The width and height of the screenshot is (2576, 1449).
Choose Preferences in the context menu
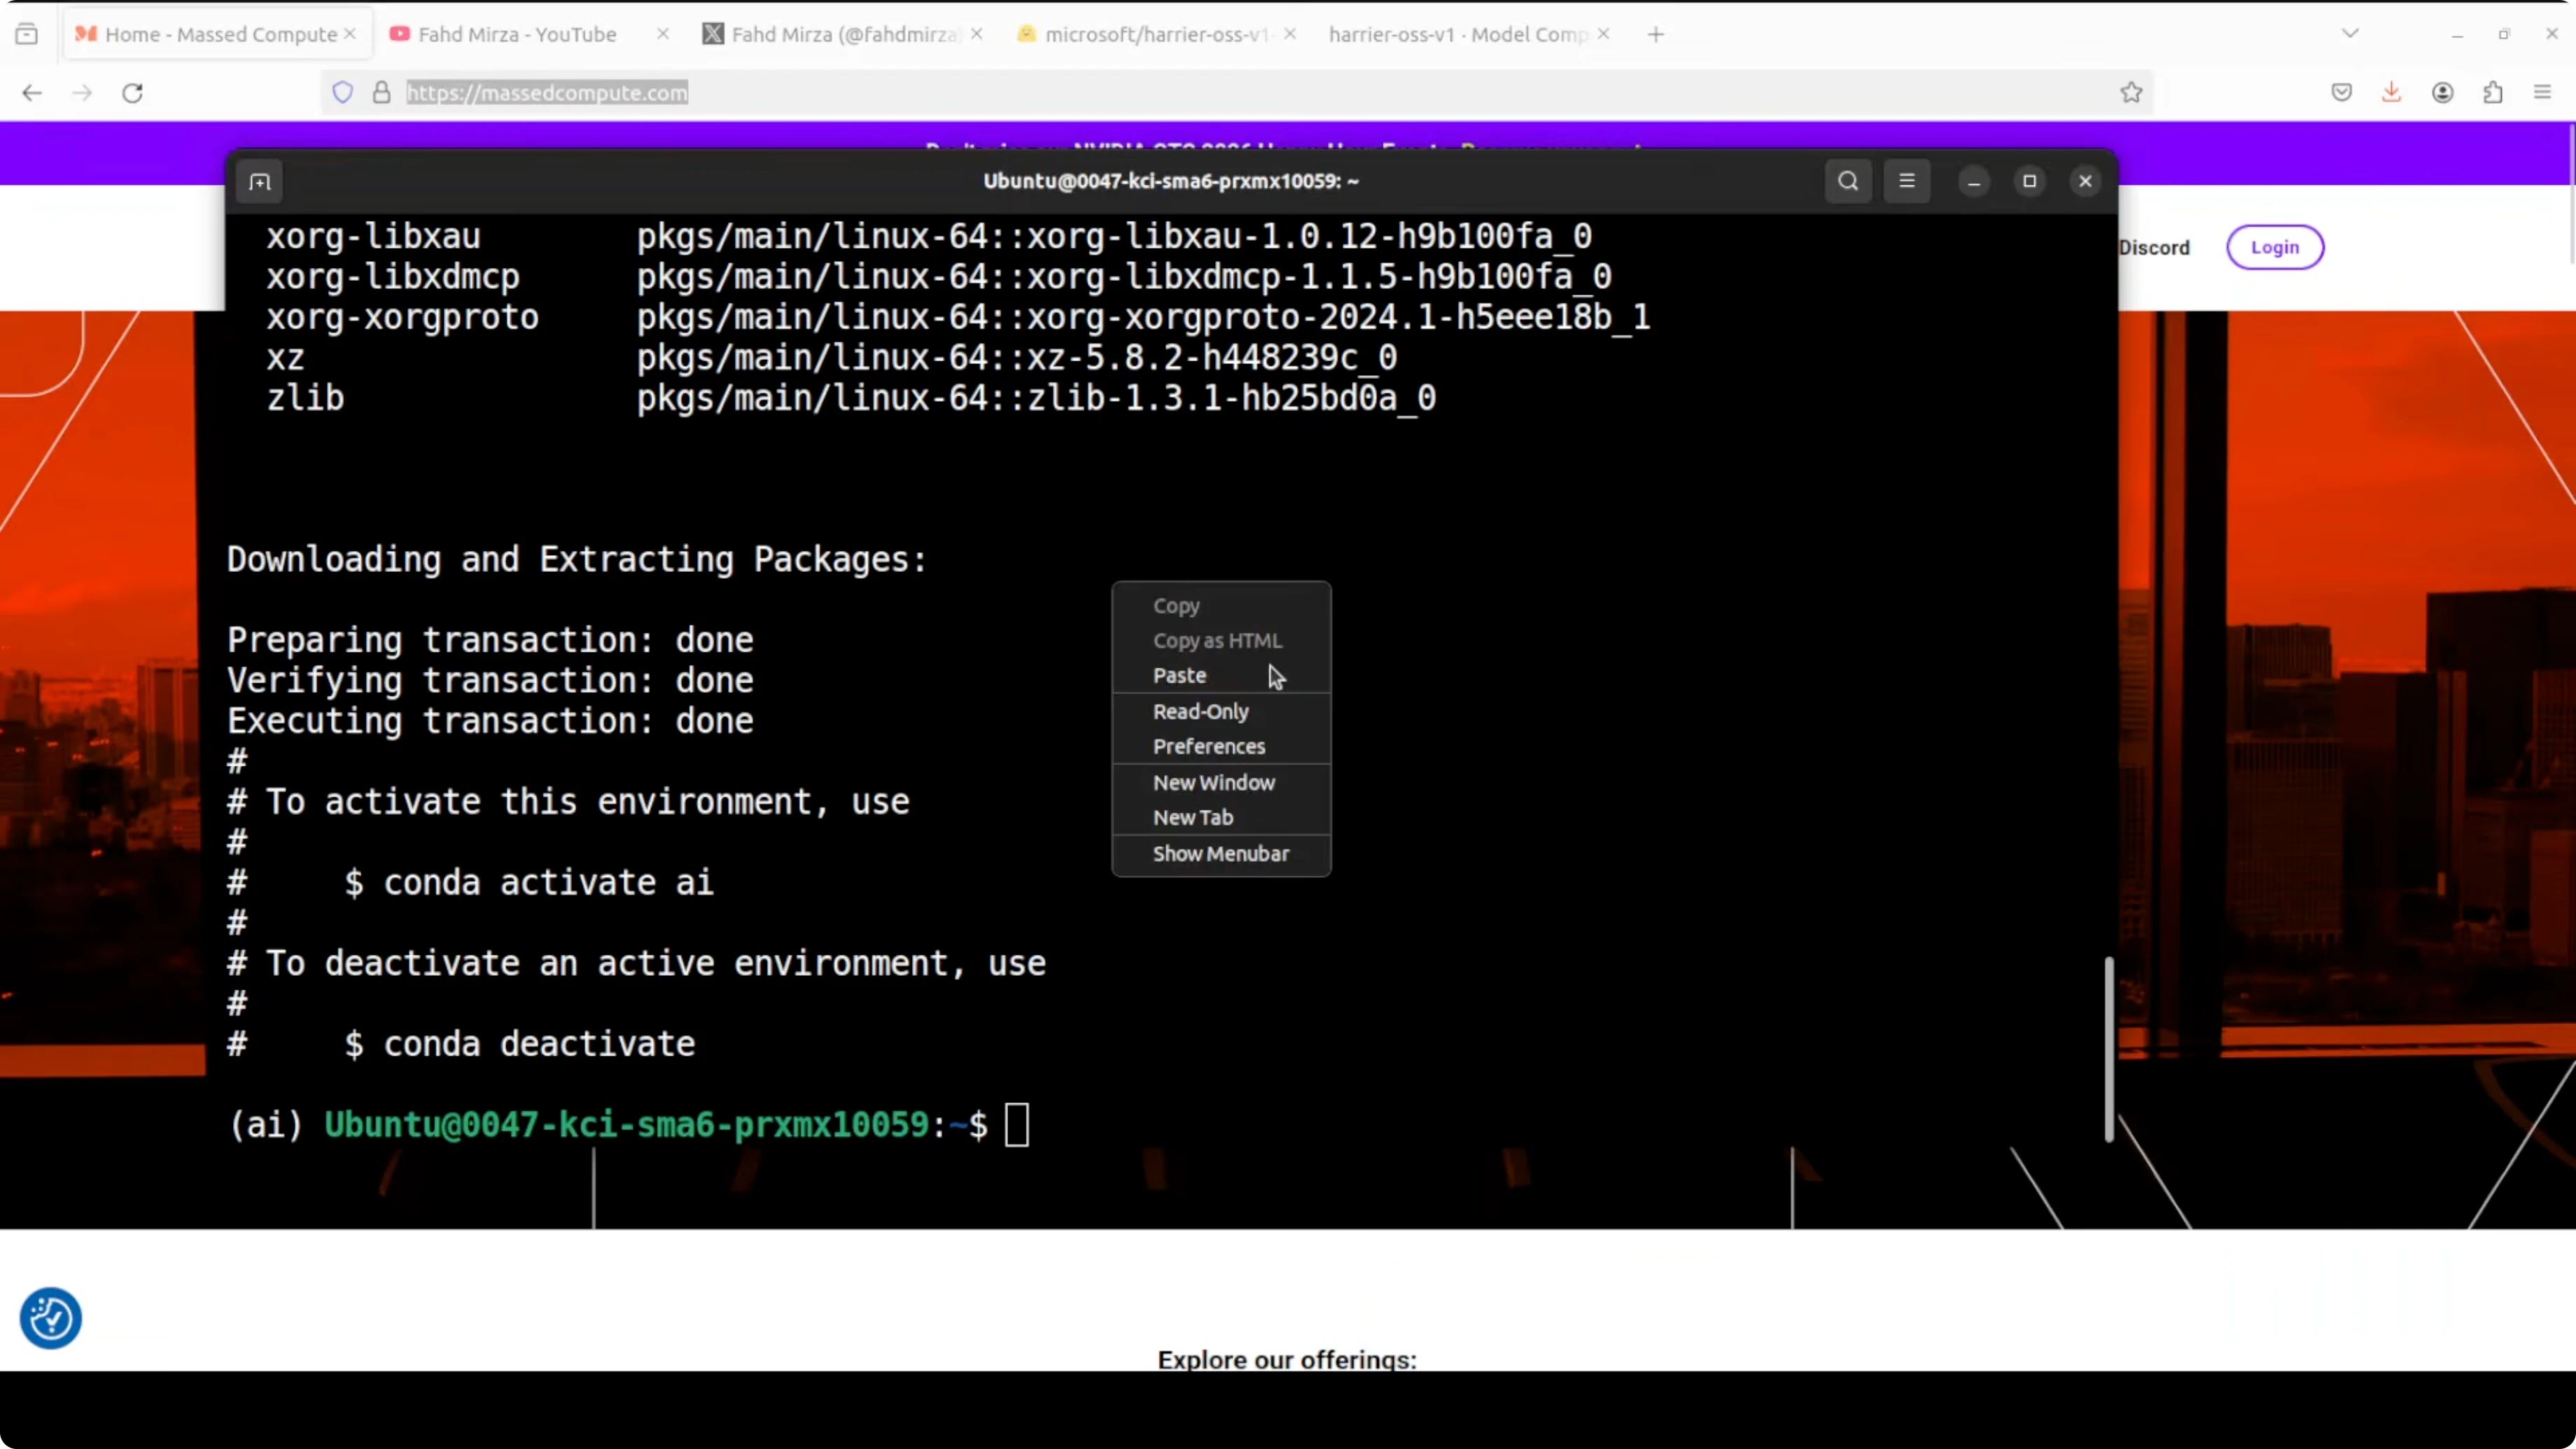coord(1208,746)
